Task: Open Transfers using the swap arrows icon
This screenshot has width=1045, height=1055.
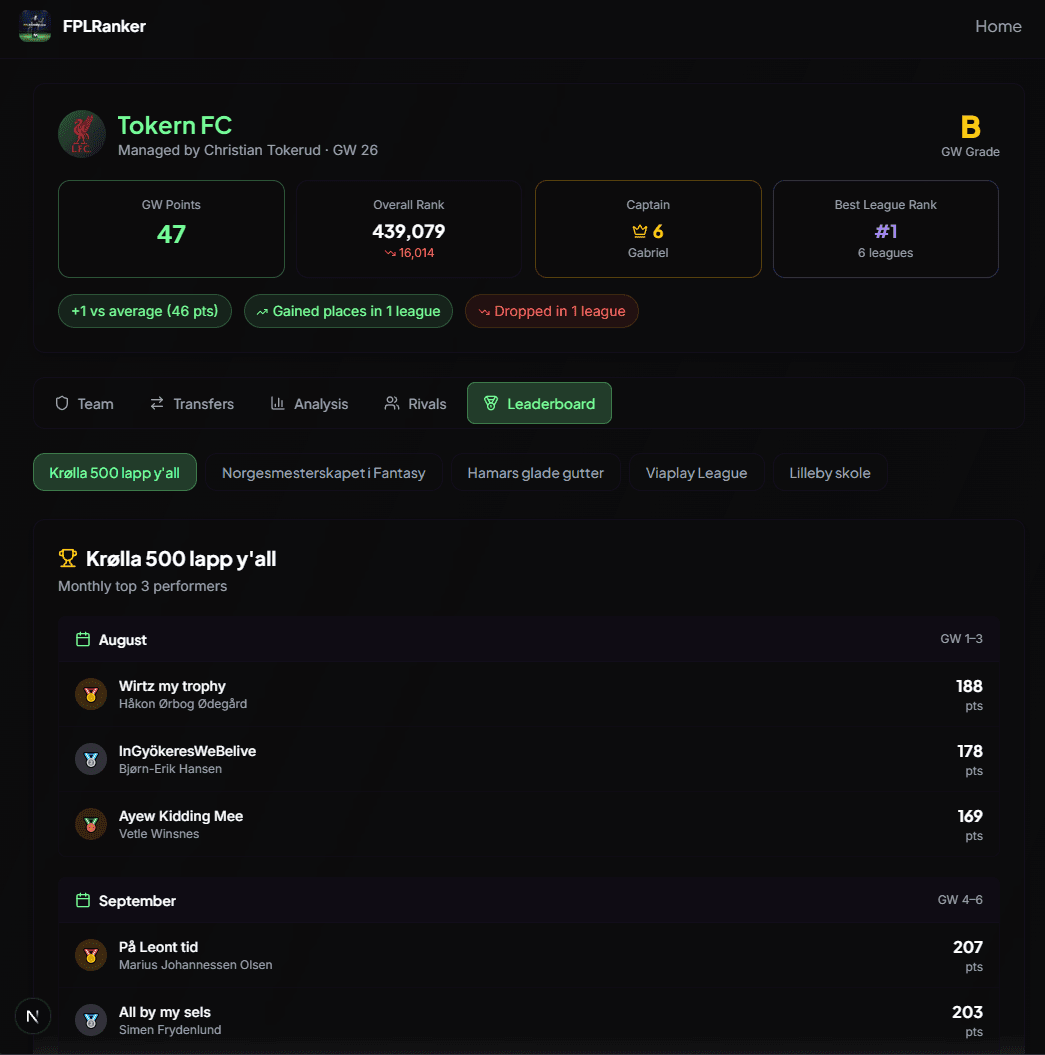Action: tap(156, 403)
